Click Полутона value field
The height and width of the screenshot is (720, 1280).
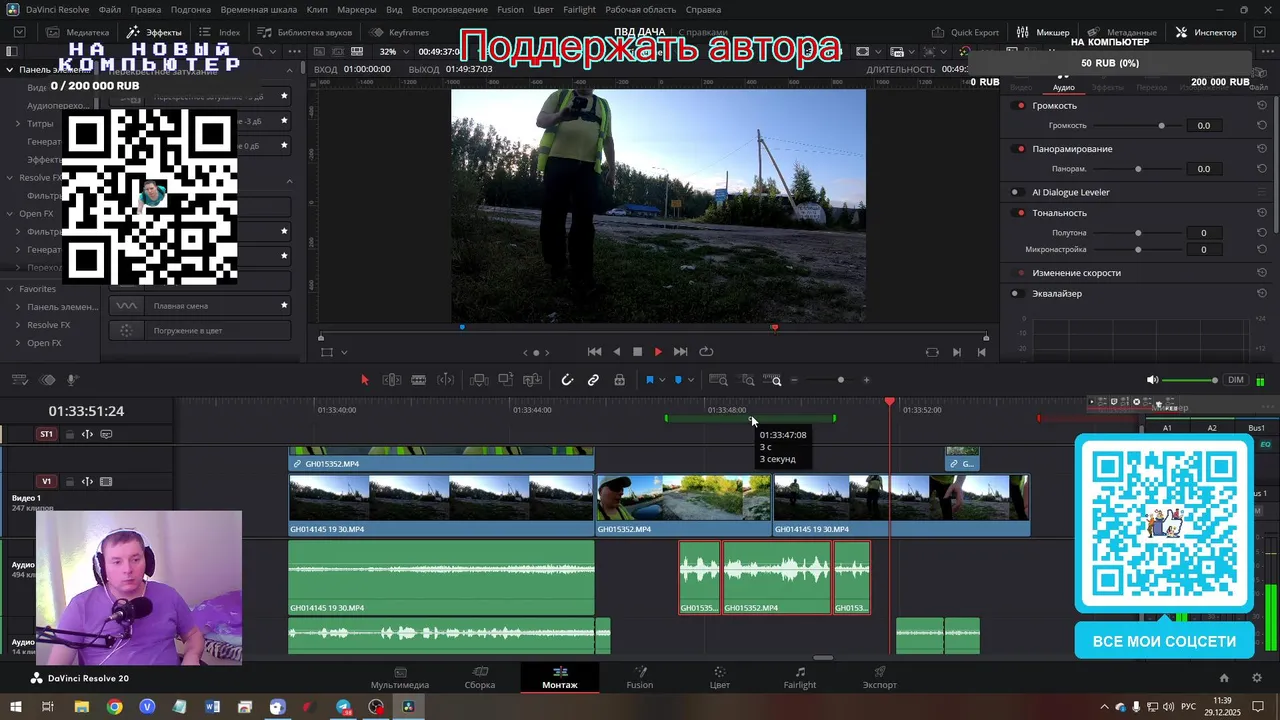1204,233
